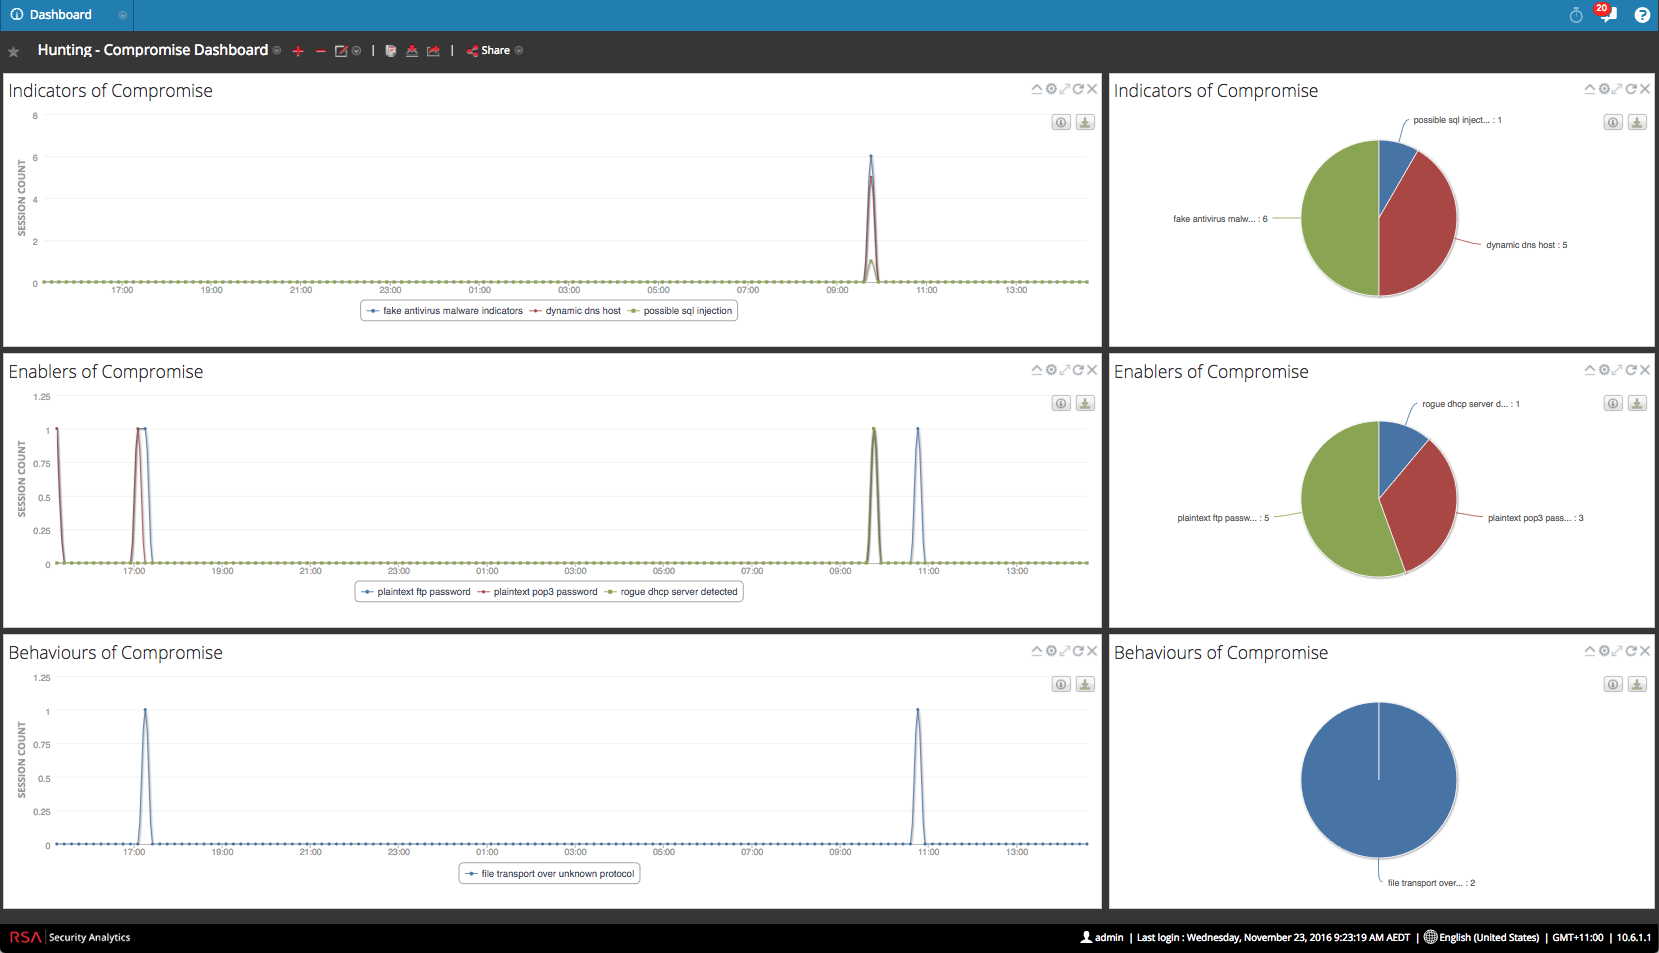This screenshot has width=1659, height=953.
Task: Open settings gear on Enablers line chart
Action: 1051,370
